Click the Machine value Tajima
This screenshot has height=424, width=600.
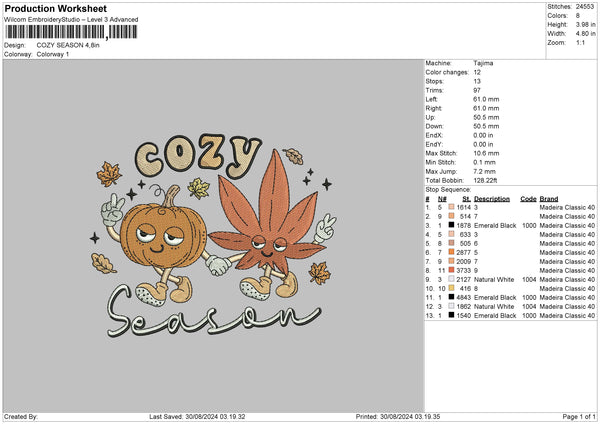point(482,63)
